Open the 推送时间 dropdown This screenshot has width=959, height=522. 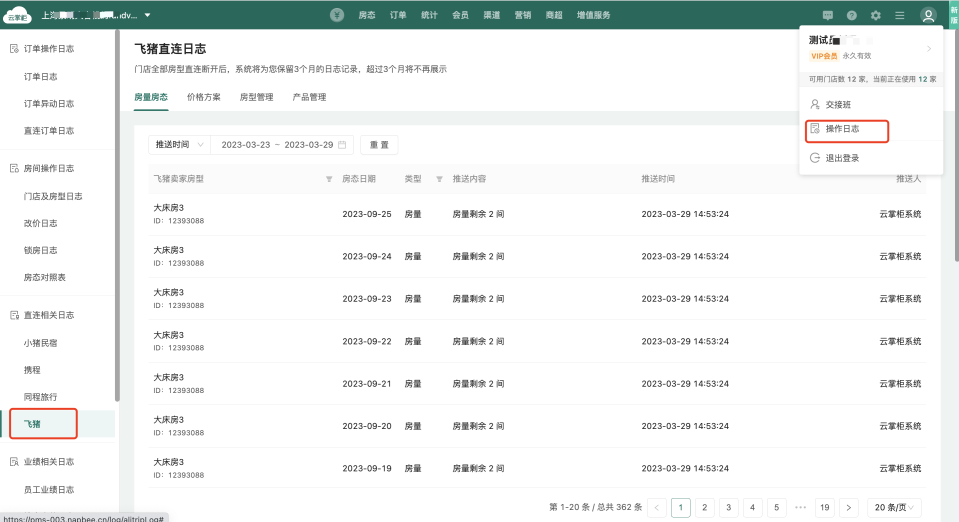(x=179, y=145)
